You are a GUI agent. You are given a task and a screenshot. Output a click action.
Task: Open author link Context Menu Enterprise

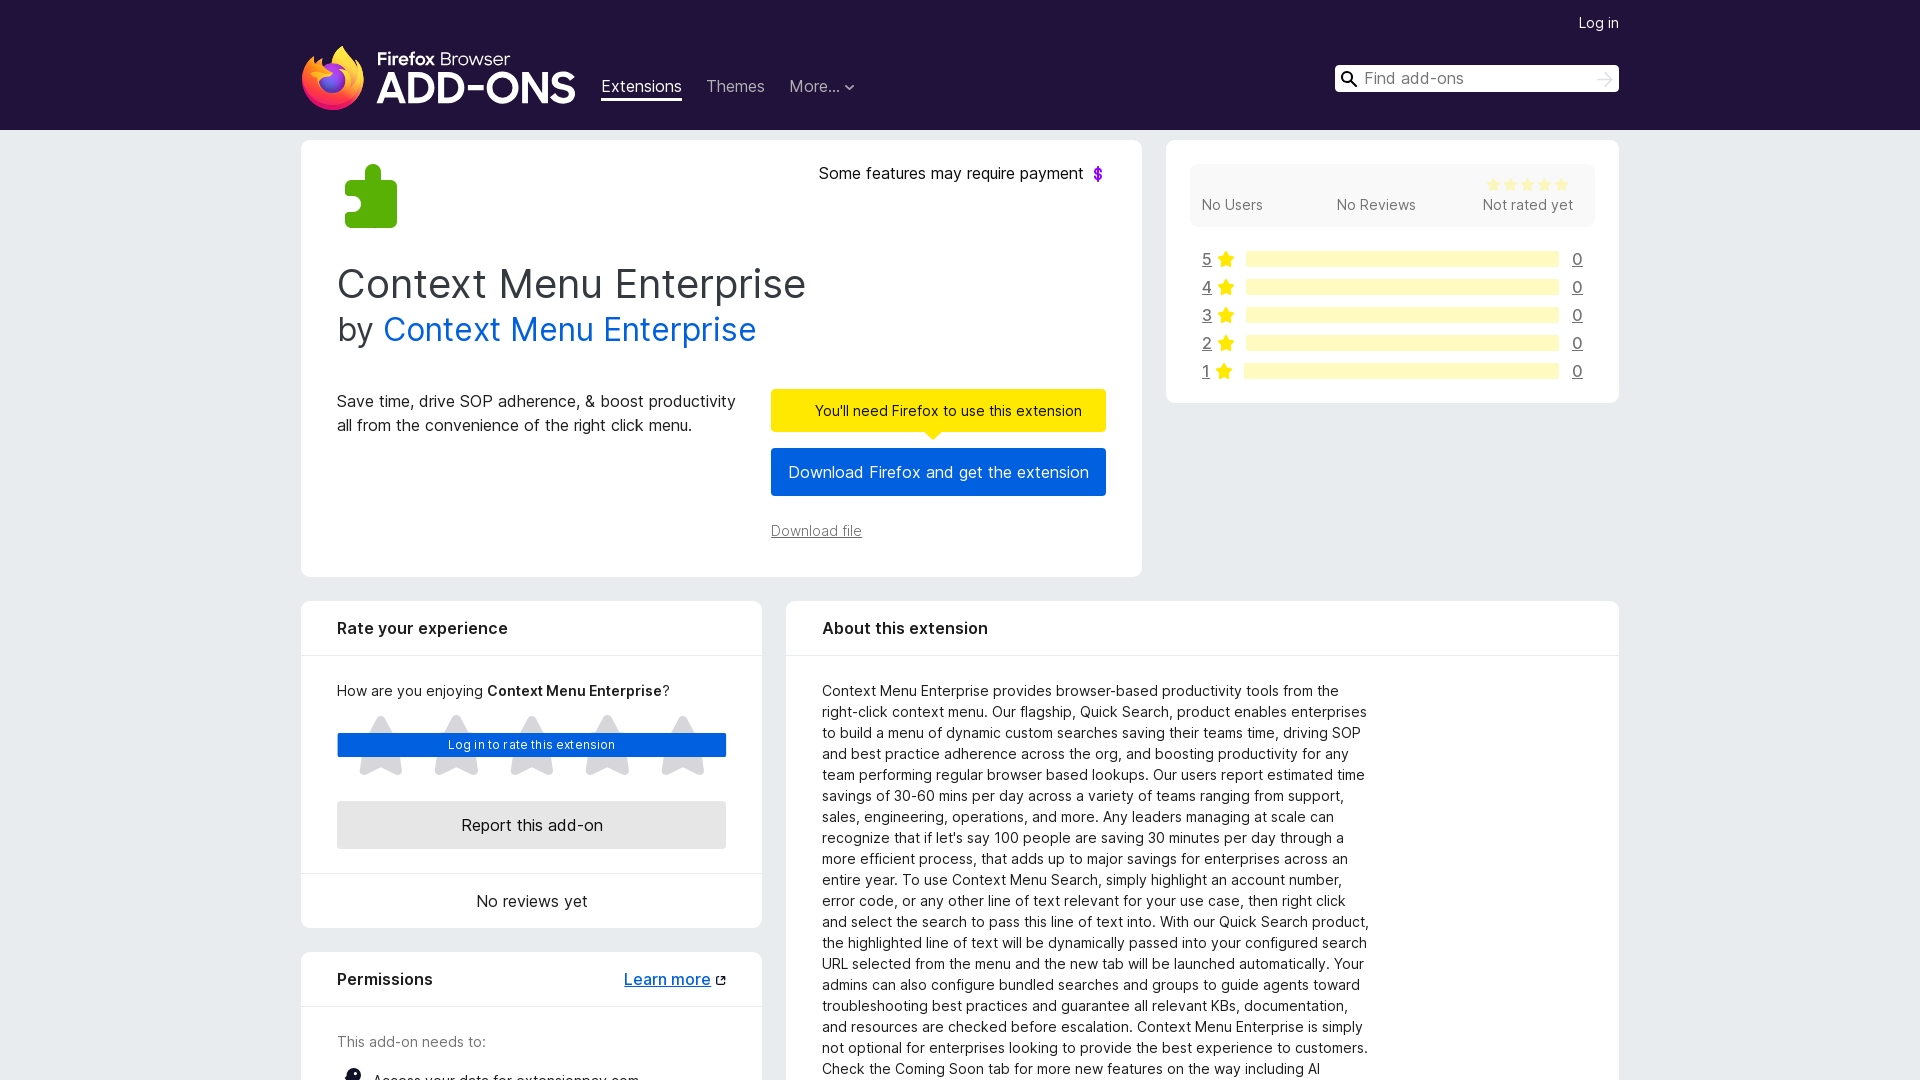click(569, 330)
